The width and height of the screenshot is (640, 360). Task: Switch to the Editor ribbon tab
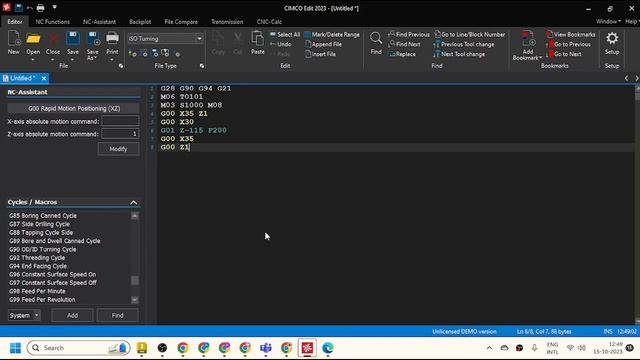pos(15,22)
